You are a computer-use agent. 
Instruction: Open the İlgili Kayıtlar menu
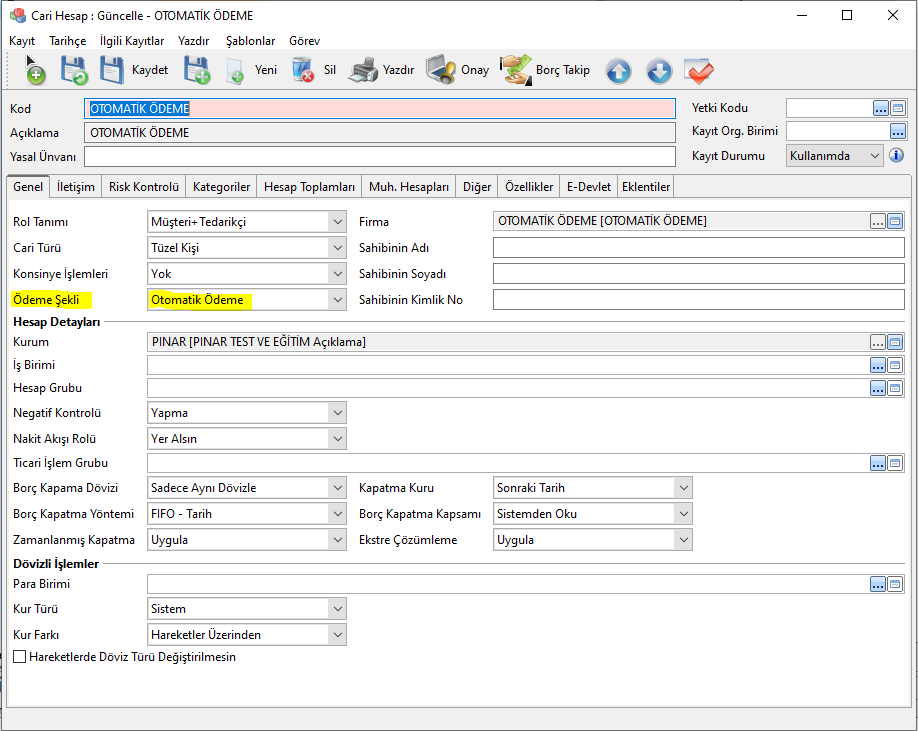132,41
